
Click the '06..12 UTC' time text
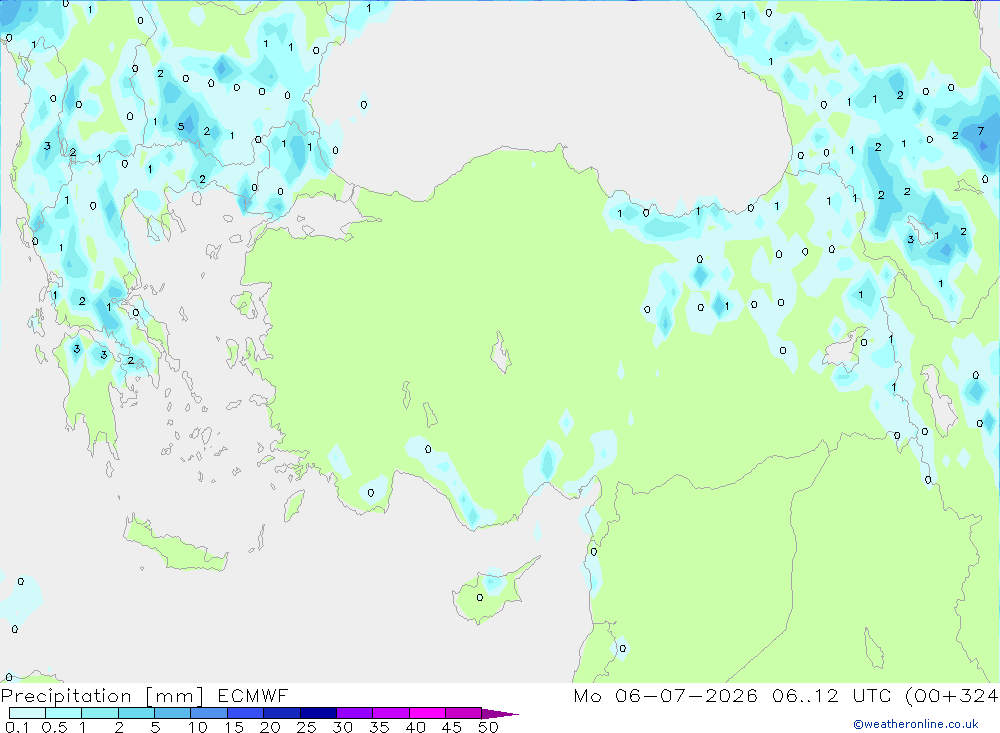(x=834, y=695)
